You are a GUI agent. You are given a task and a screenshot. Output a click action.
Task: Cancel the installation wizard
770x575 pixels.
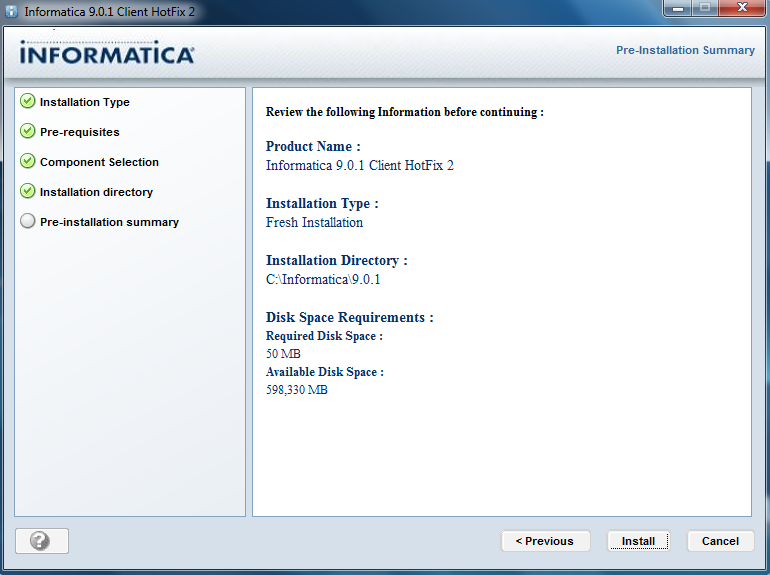click(x=720, y=541)
